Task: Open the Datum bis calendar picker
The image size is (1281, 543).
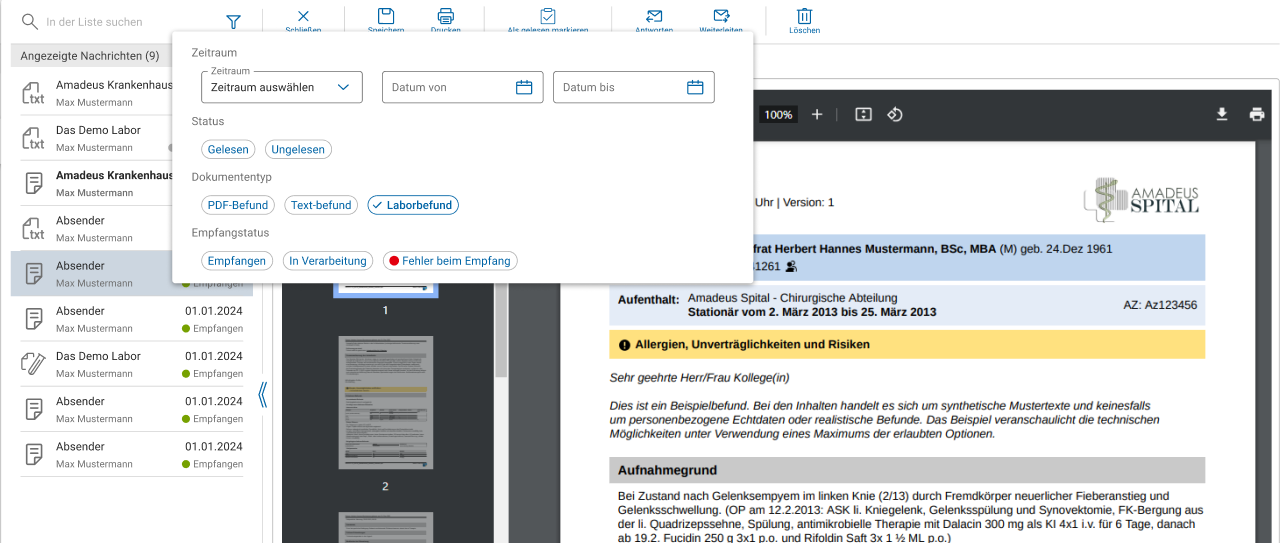Action: [x=695, y=88]
